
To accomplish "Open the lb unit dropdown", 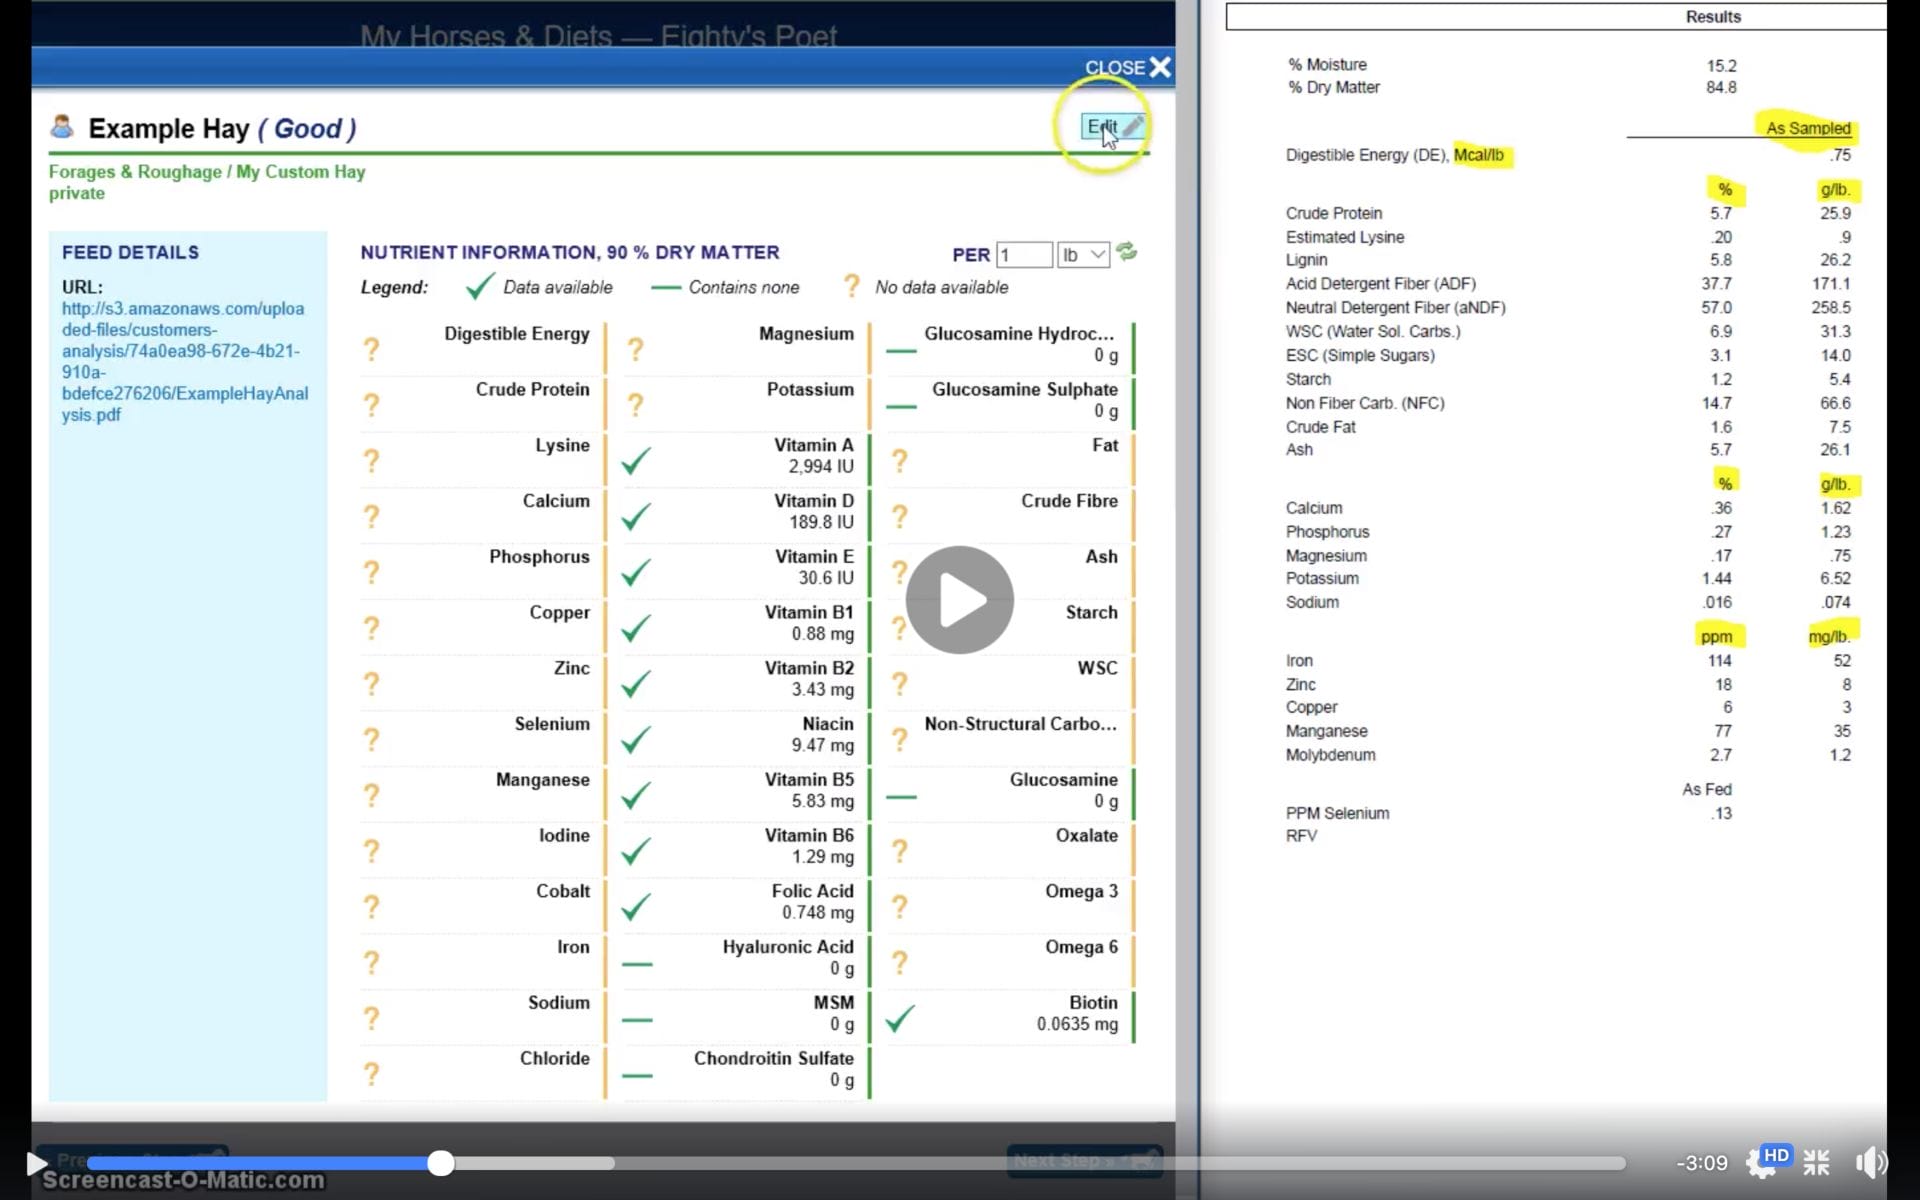I will click(1082, 254).
